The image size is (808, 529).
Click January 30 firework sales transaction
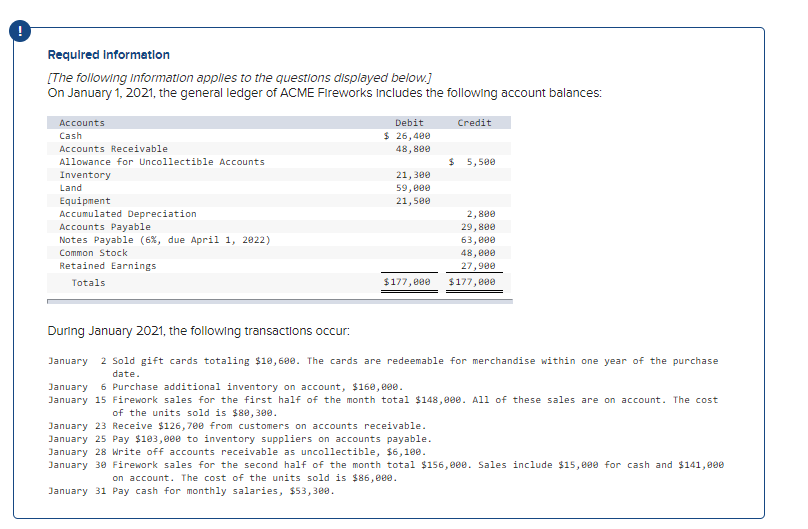386,471
